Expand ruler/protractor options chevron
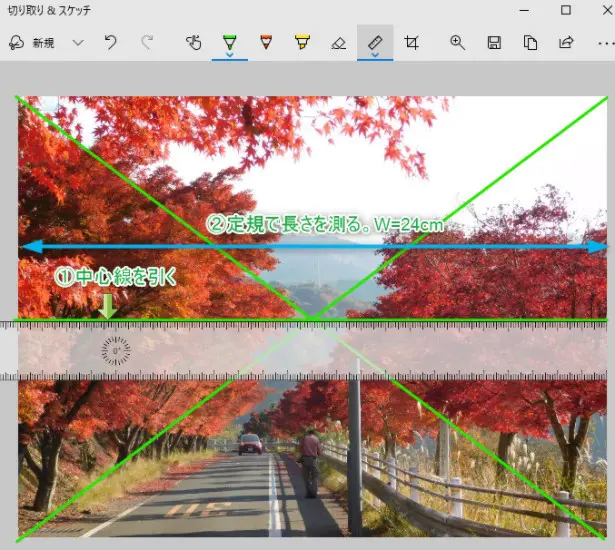 375,55
